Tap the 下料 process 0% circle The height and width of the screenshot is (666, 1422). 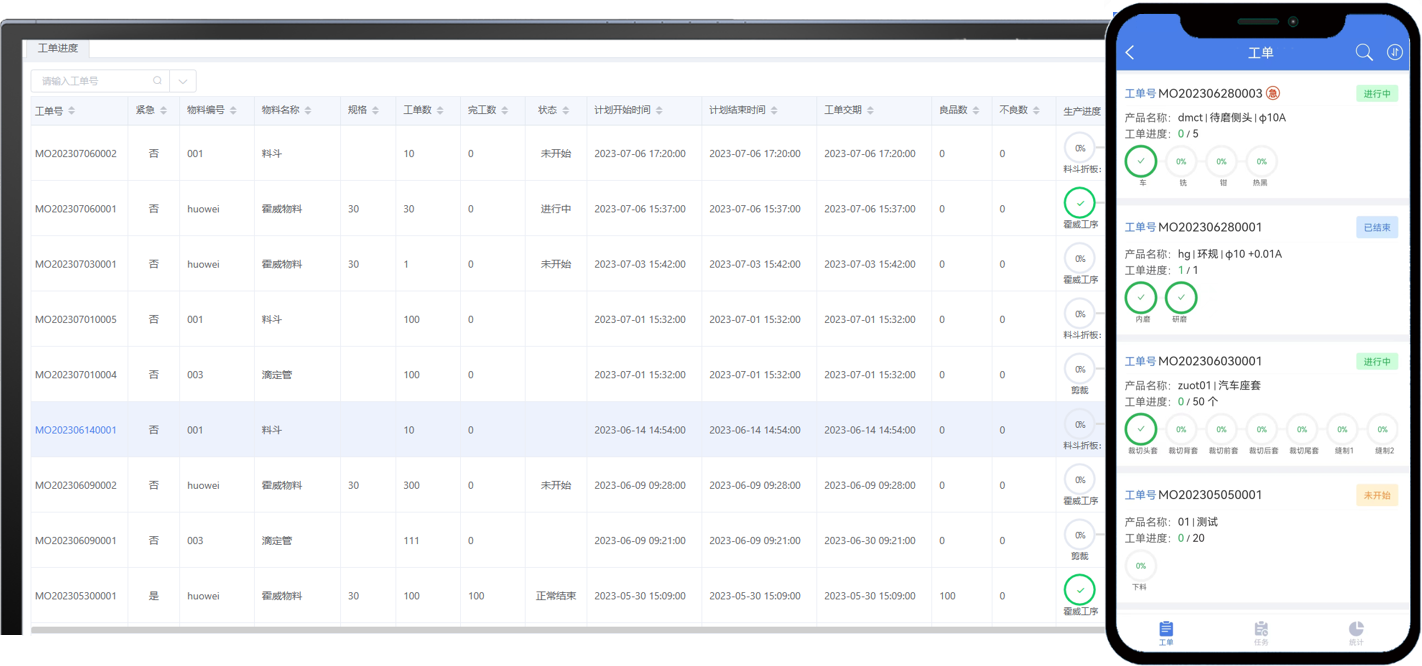(x=1141, y=566)
